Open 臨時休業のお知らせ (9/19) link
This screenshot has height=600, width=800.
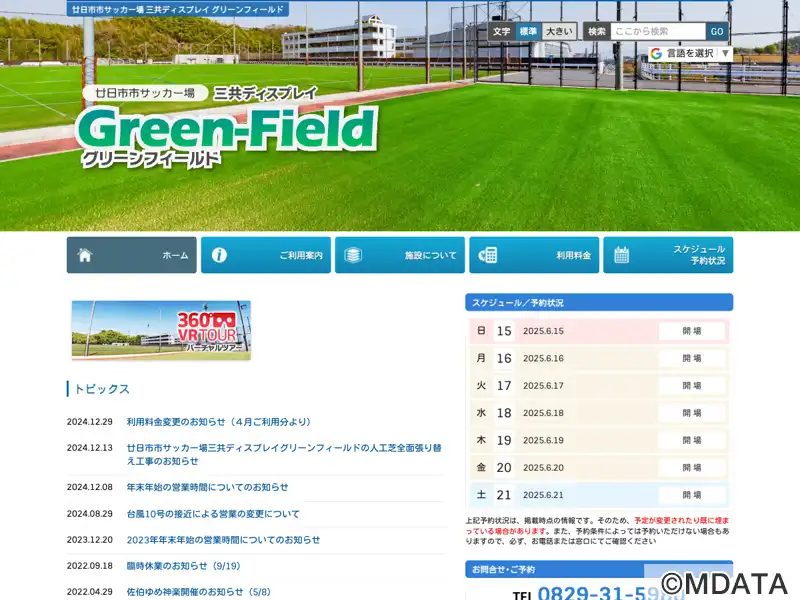coord(183,566)
